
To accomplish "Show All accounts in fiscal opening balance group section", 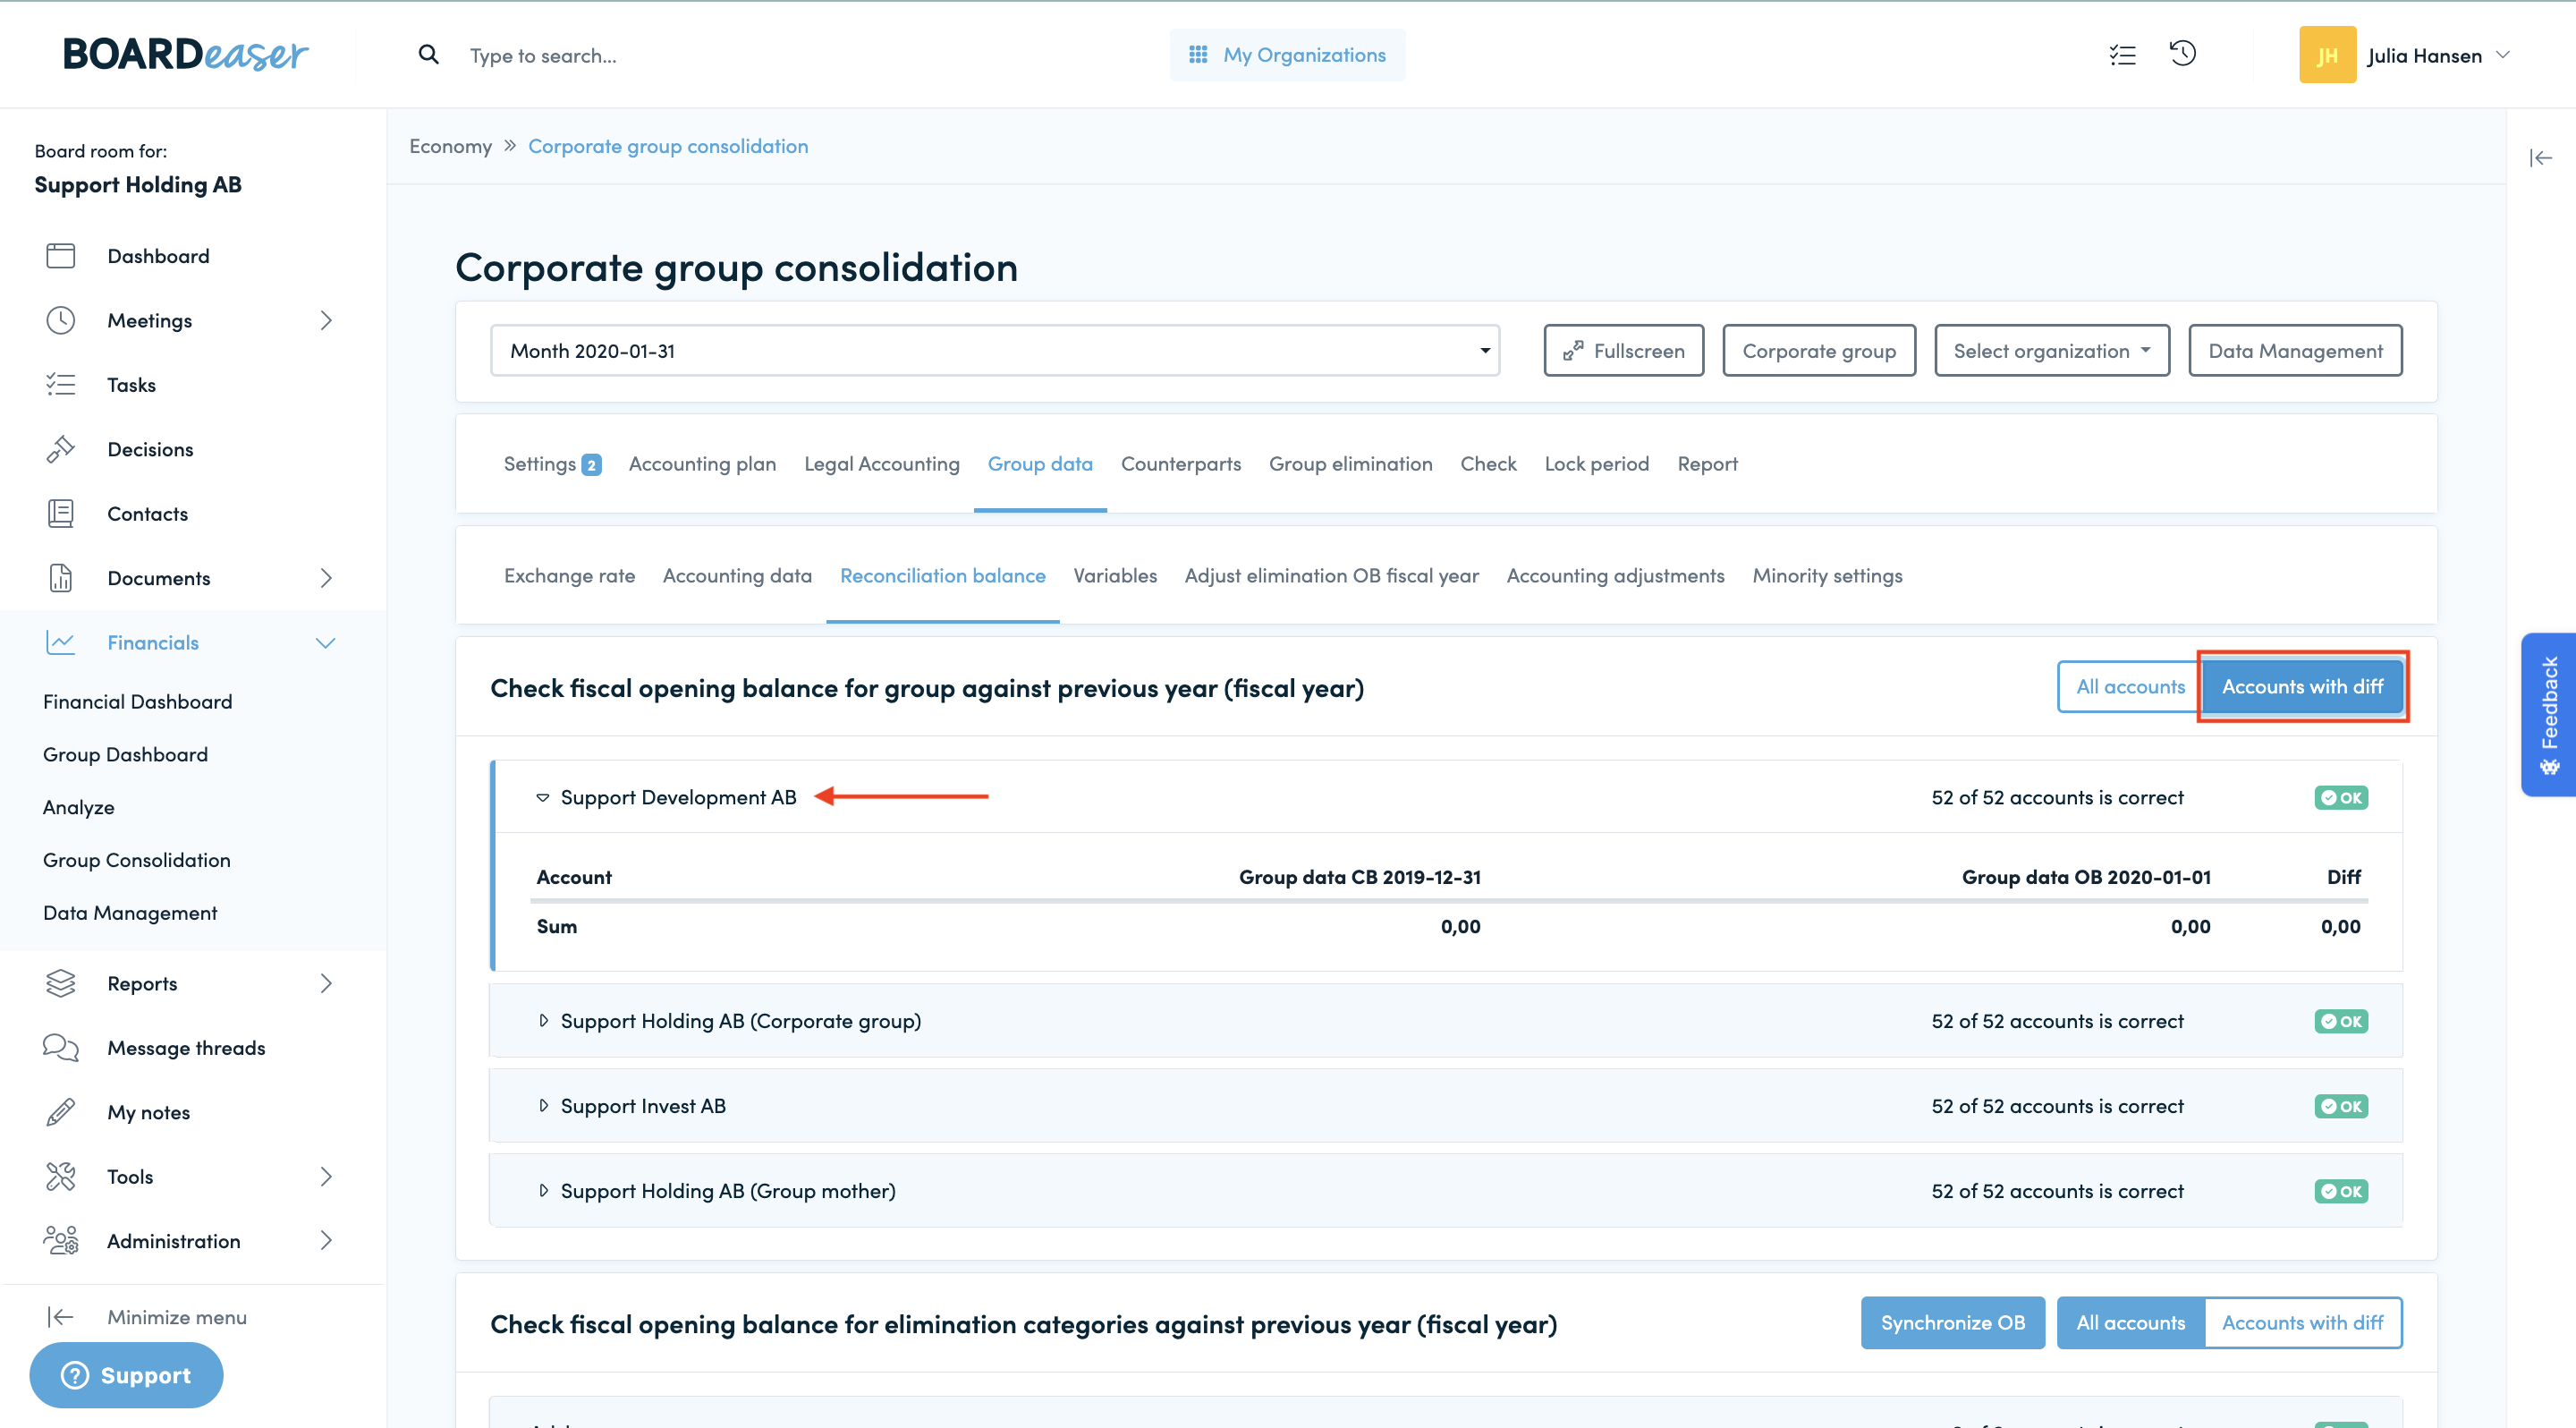I will coord(2130,686).
